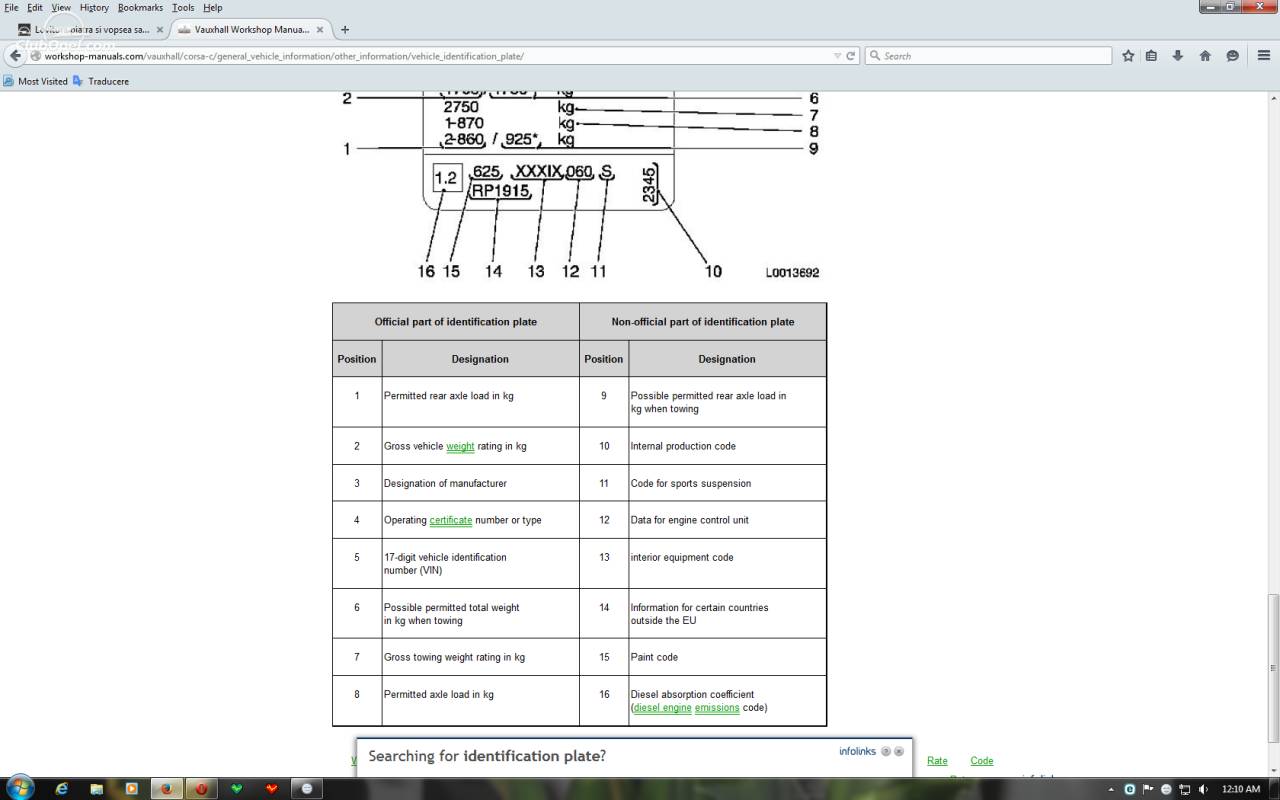The width and height of the screenshot is (1280, 800).
Task: Open the chat bubble toolbar icon
Action: coord(1232,56)
